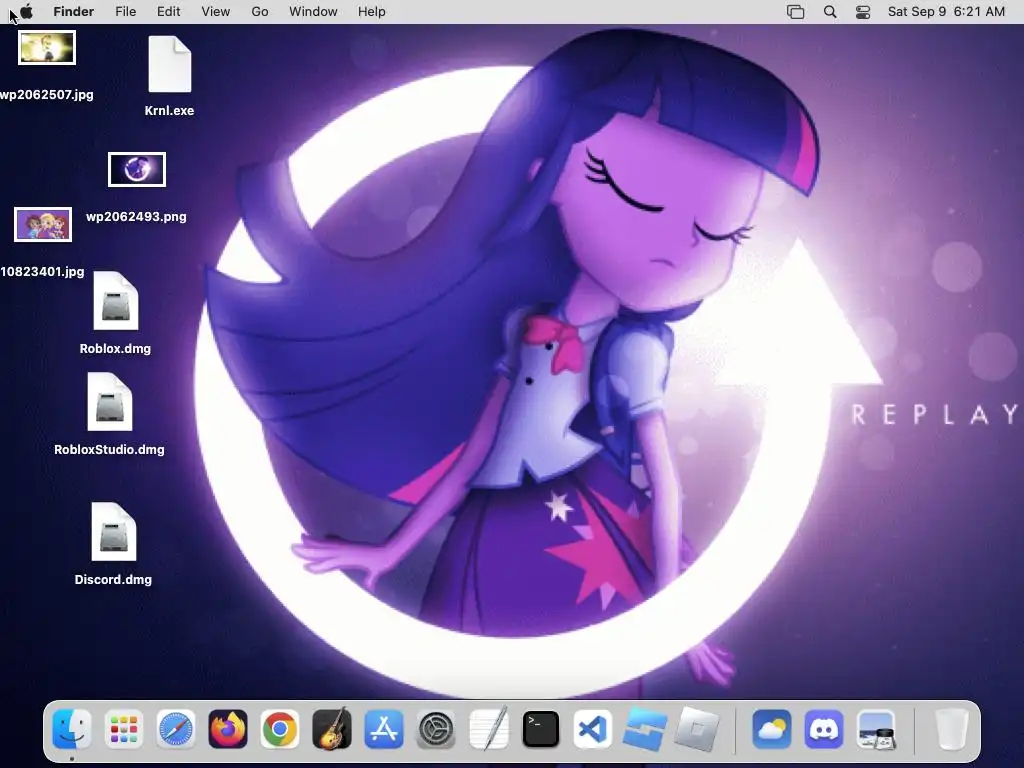This screenshot has width=1024, height=768.
Task: Open the View menu
Action: (x=216, y=12)
